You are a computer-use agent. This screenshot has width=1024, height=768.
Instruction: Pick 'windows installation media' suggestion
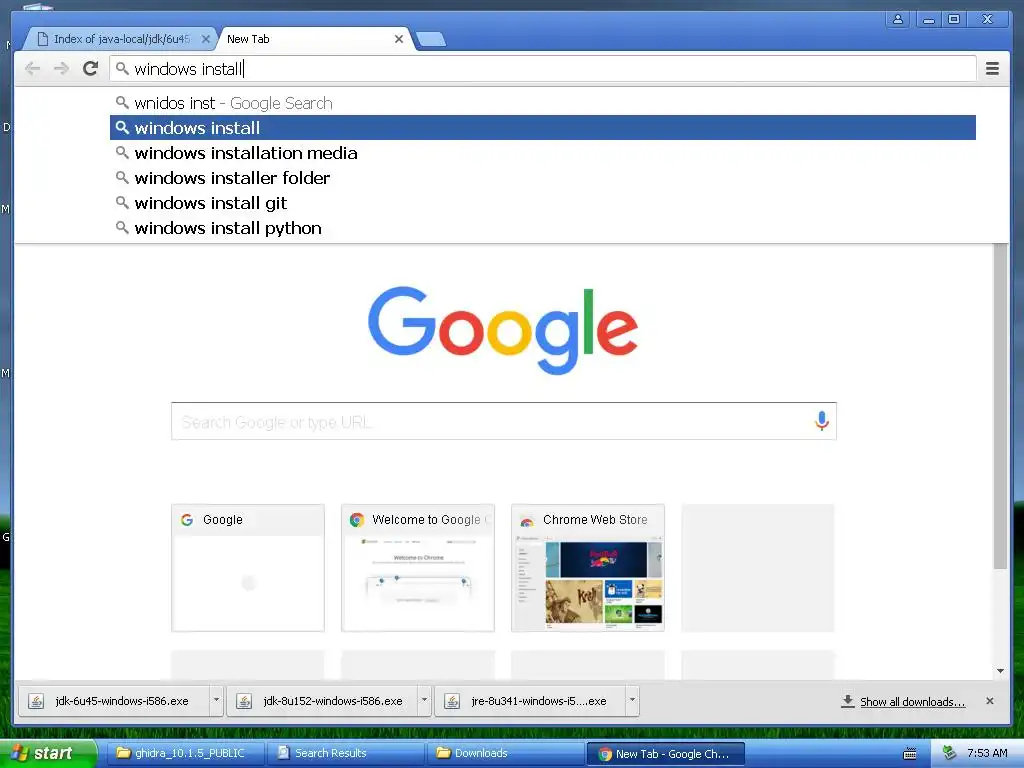[x=543, y=153]
